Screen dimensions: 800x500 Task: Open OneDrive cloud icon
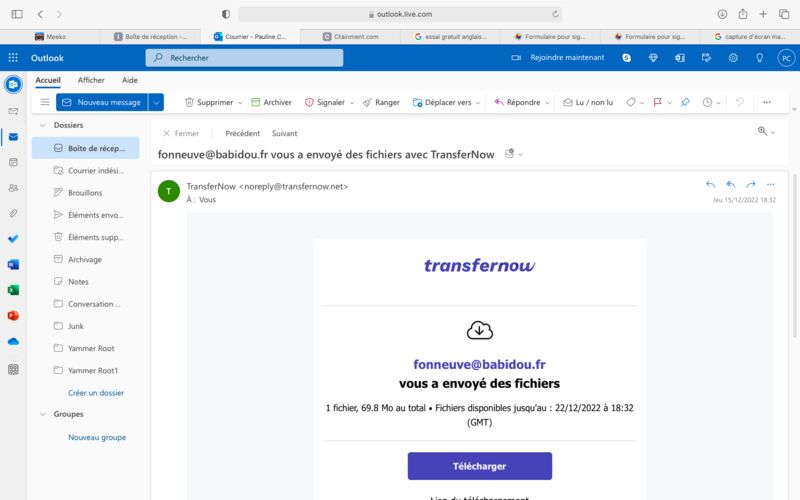click(14, 341)
